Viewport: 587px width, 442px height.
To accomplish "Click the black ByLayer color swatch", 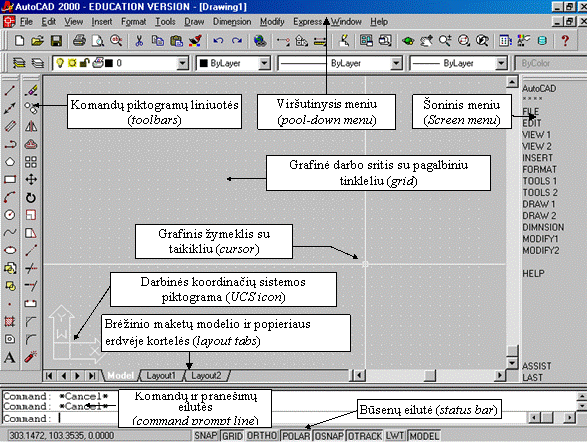I will [x=204, y=63].
